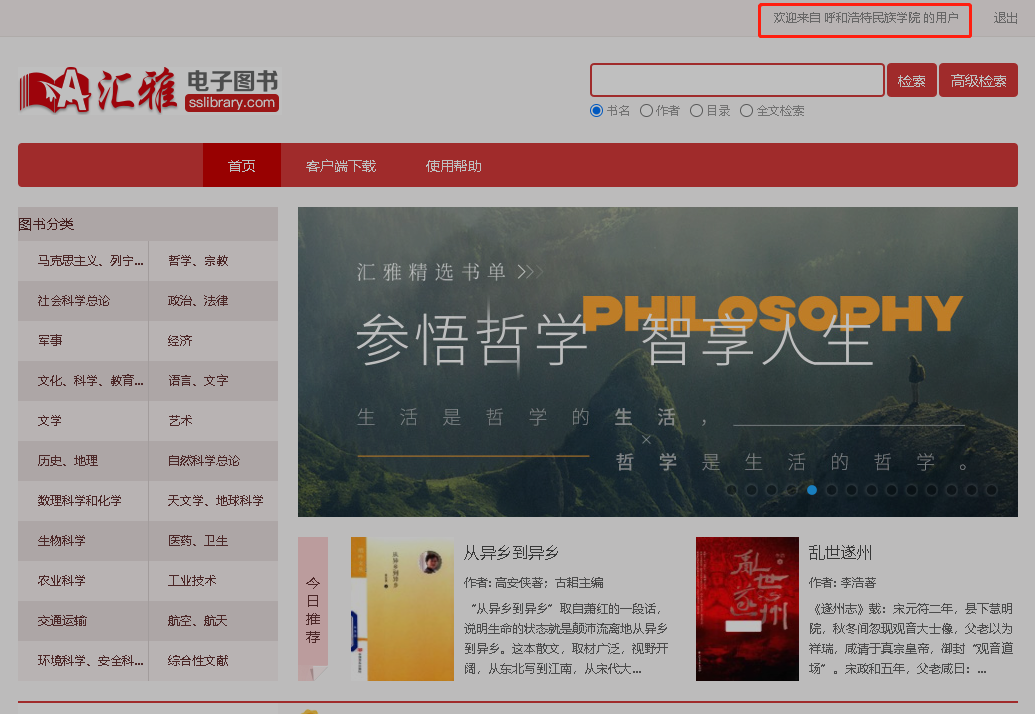Open the 从异乡到异乡 book cover thumbnail

[402, 609]
